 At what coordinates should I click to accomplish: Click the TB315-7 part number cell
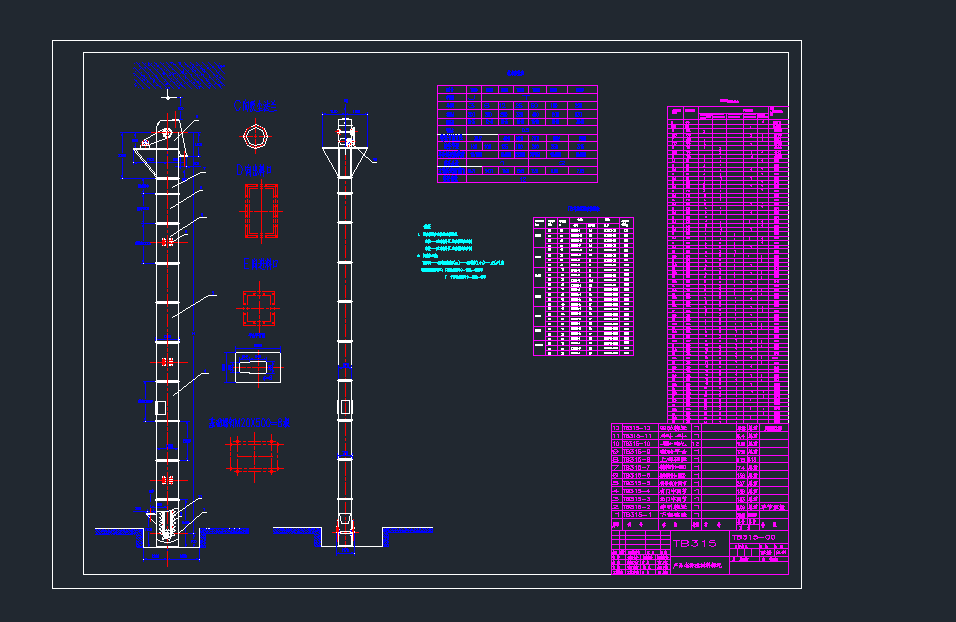(x=637, y=468)
